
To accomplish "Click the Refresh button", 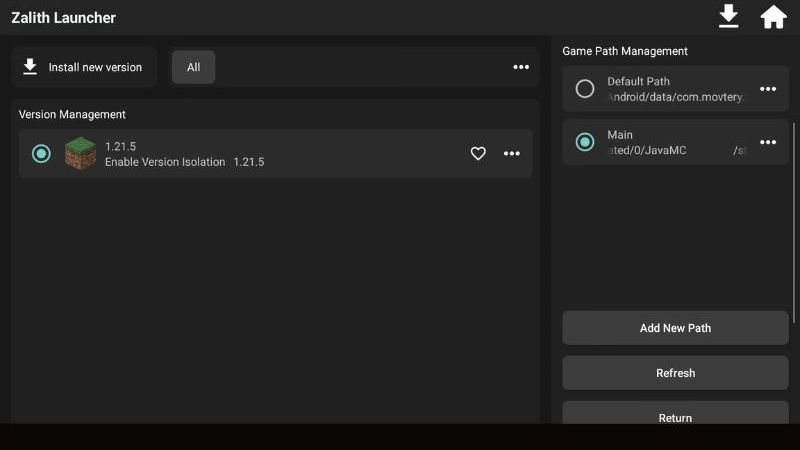I will point(675,373).
